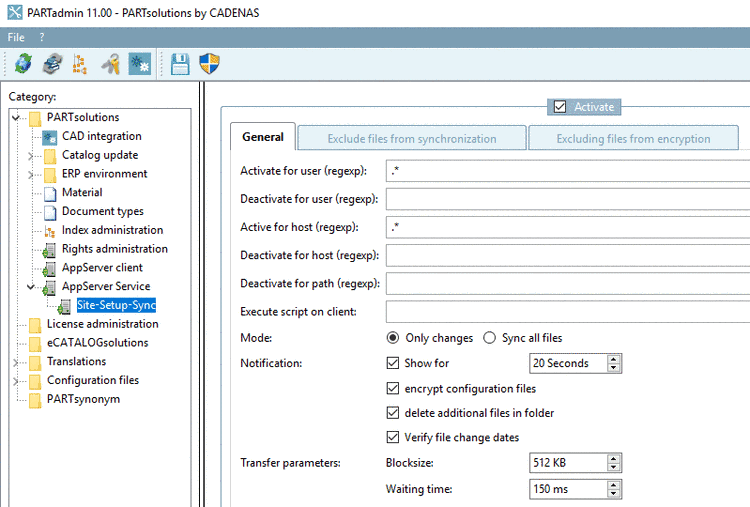
Task: Click the PARTadmin application title icon
Action: pos(14,12)
